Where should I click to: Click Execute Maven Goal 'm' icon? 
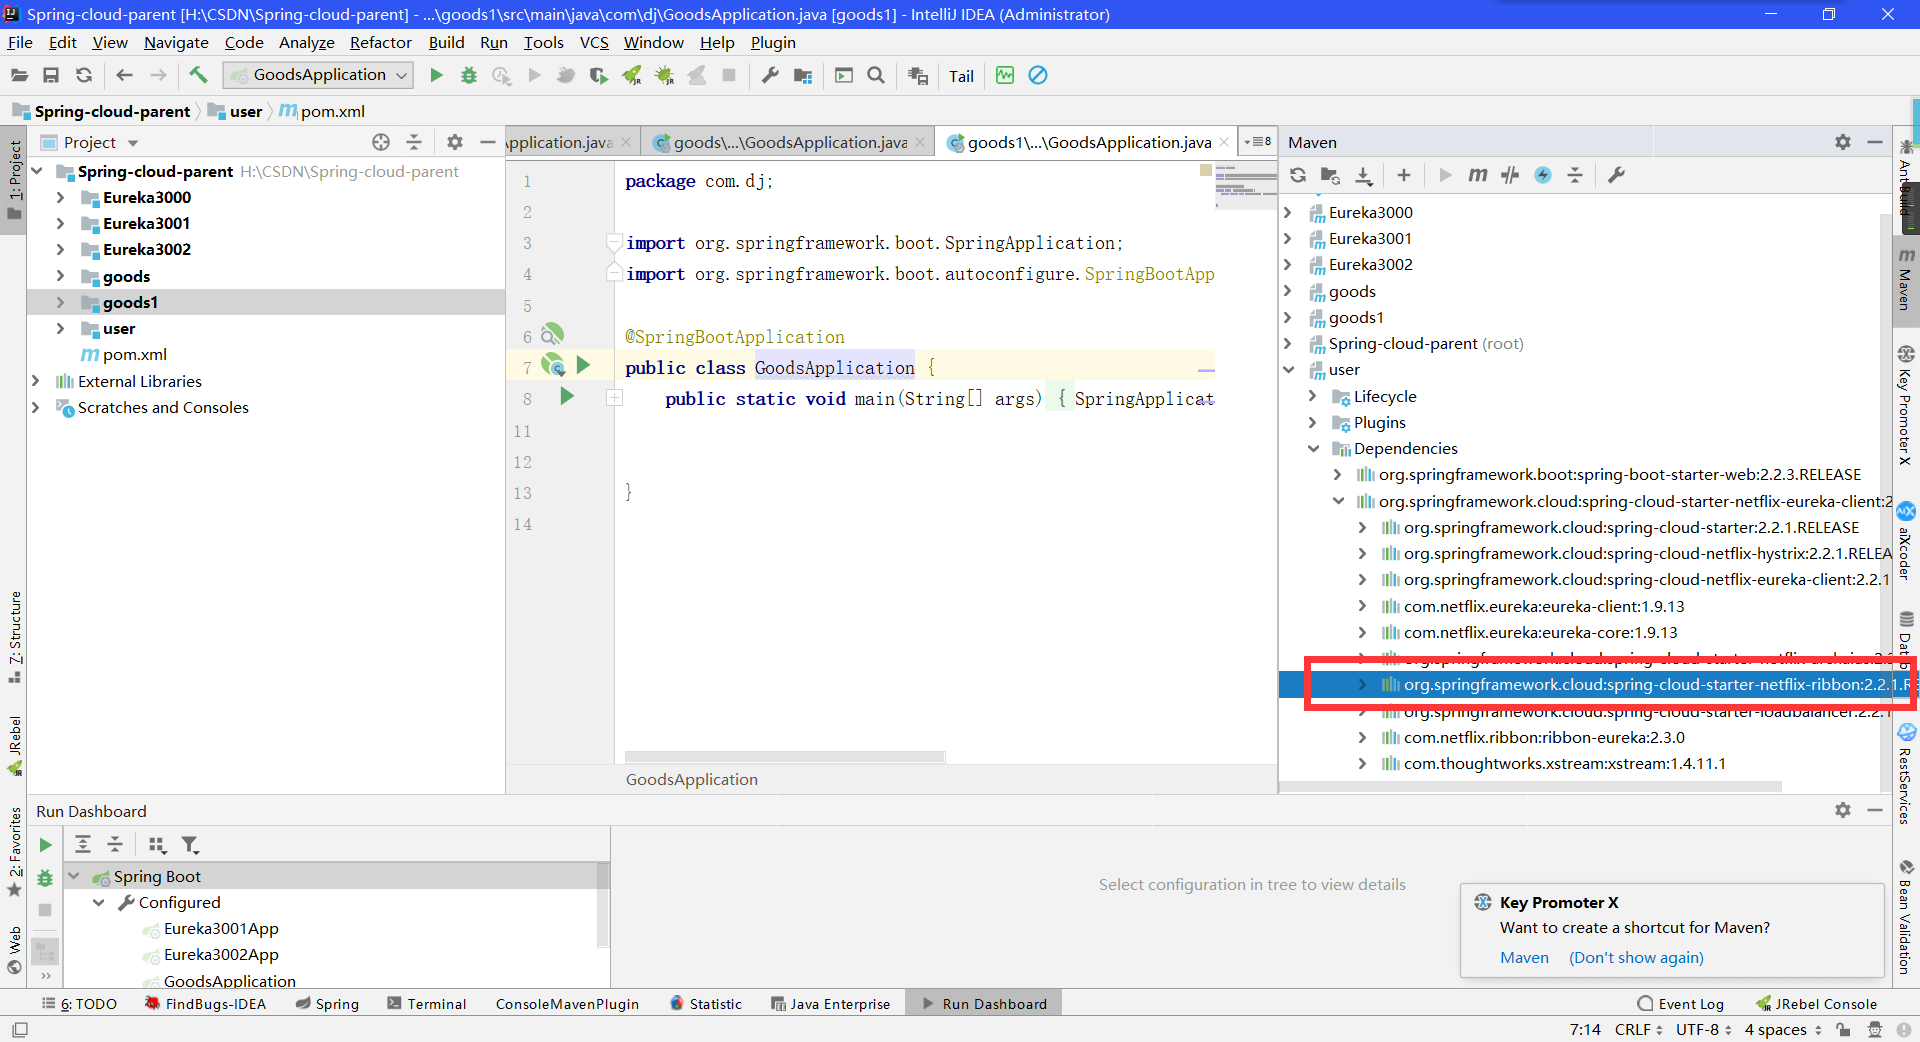pos(1477,175)
